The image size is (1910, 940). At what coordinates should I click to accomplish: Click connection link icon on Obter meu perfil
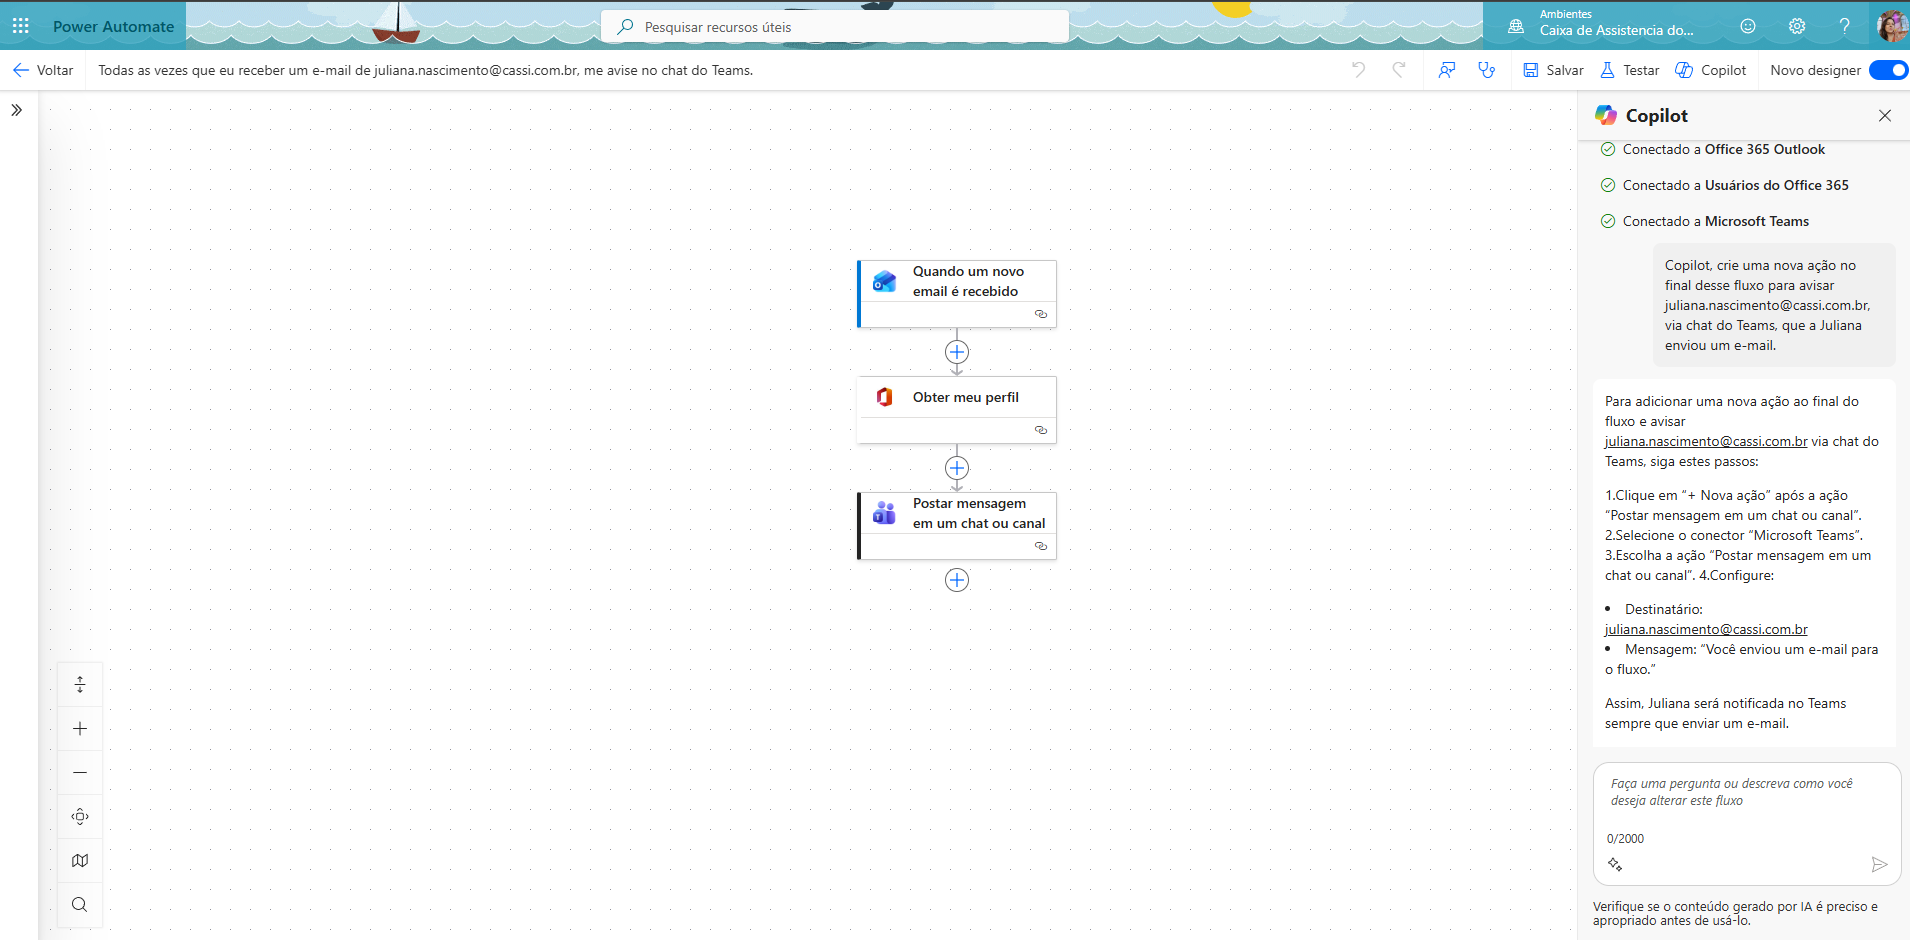pos(1041,430)
